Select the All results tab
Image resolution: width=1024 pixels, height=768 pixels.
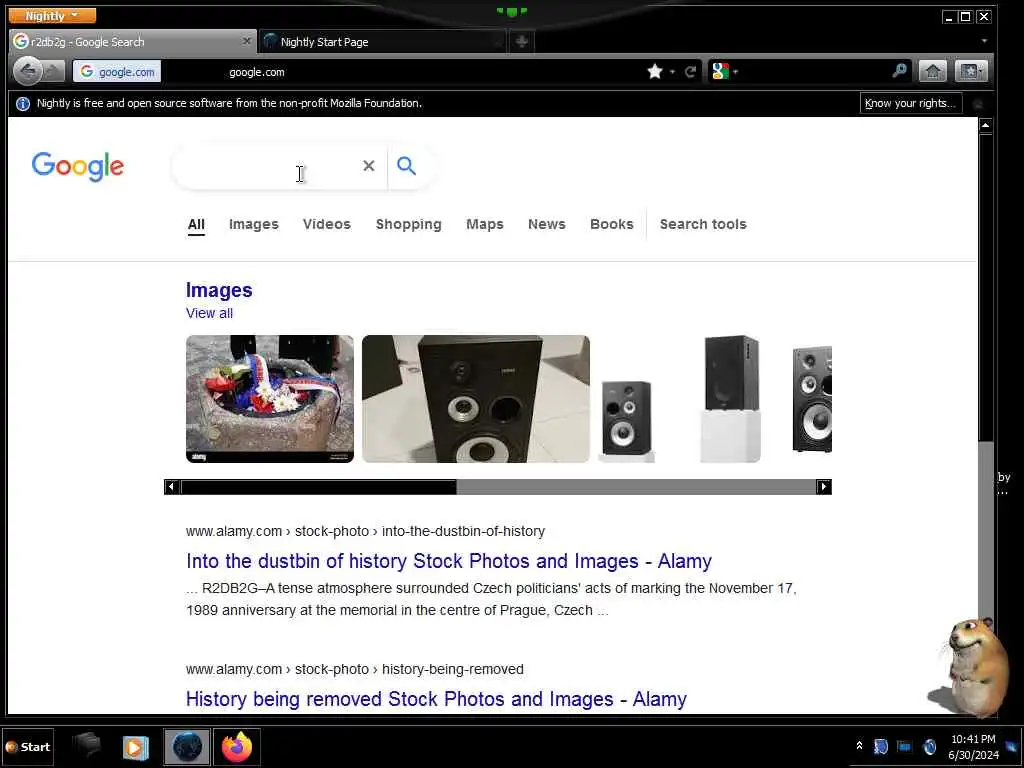(x=196, y=225)
